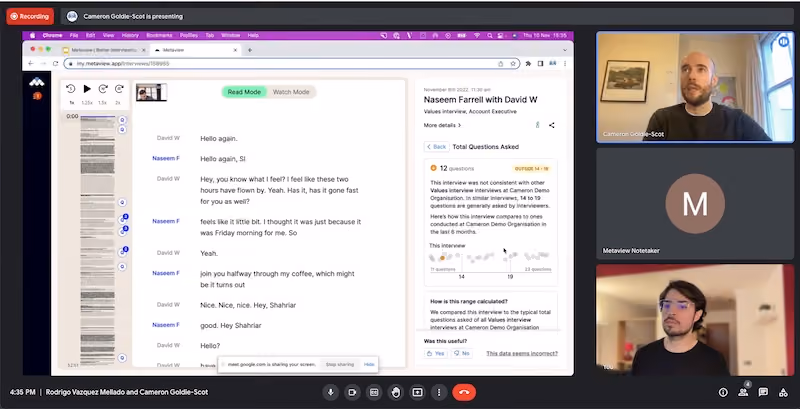
Task: Open the meeting chat panel
Action: (x=763, y=392)
